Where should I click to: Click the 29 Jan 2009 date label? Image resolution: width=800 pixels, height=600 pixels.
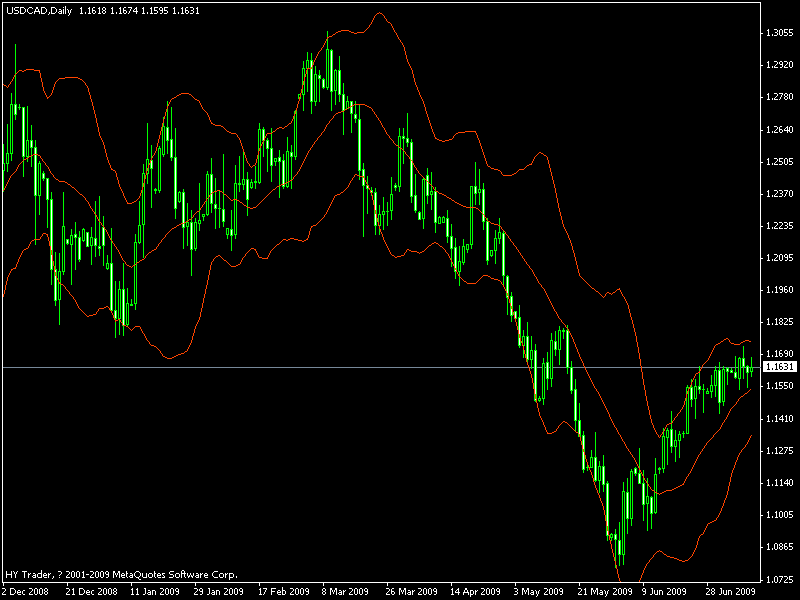[218, 592]
